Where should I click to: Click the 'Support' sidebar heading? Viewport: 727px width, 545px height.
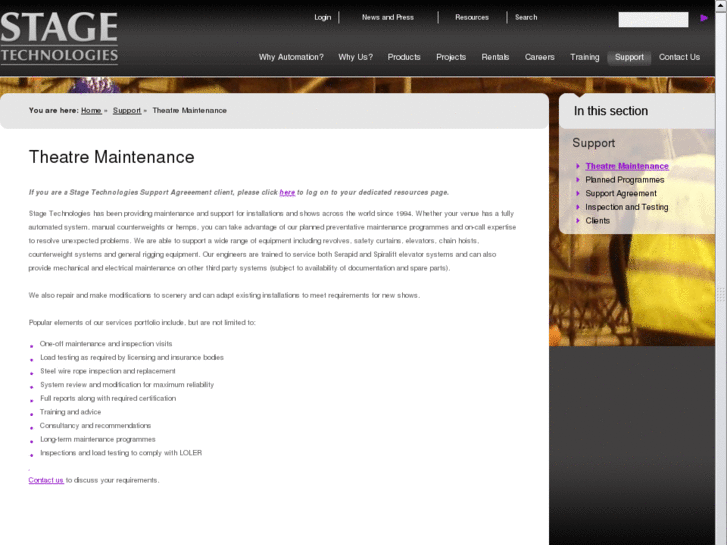pyautogui.click(x=593, y=143)
